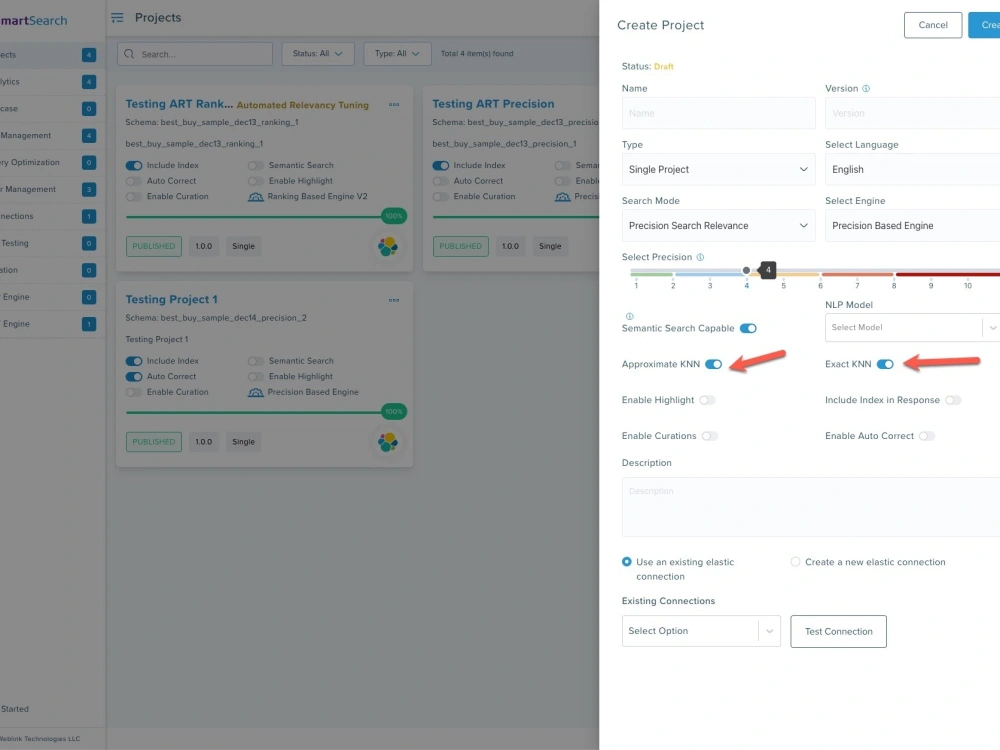Click the Select Precision info icon
This screenshot has width=1000, height=750.
pyautogui.click(x=700, y=257)
